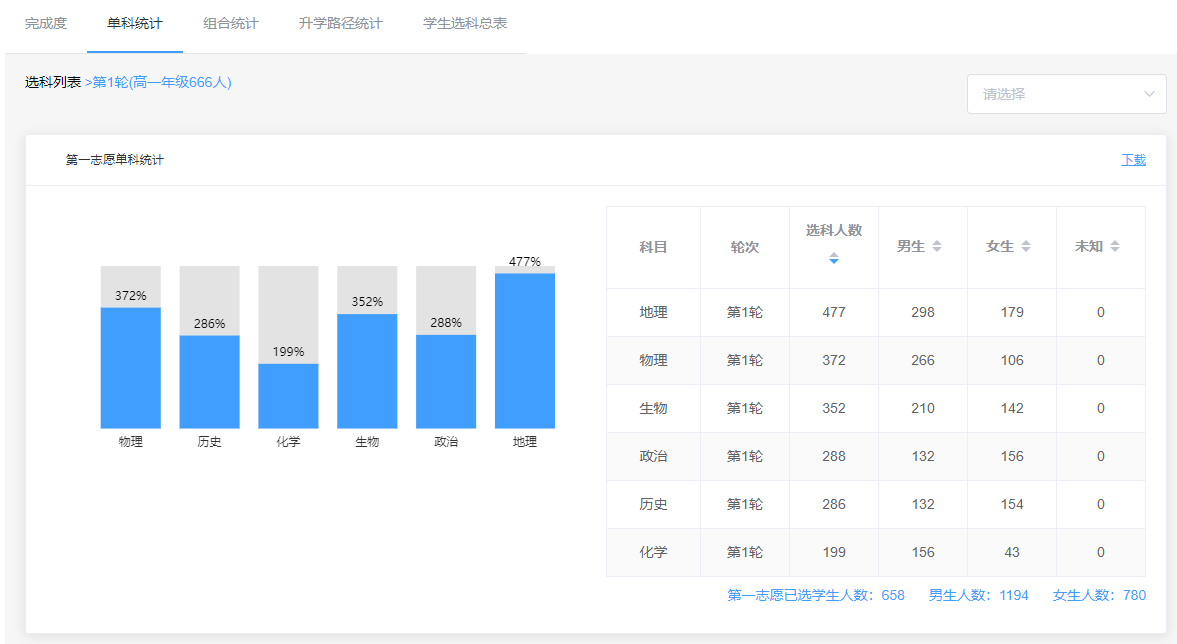Click 女生 value 43
Viewport: 1177px width, 644px height.
click(x=1012, y=552)
